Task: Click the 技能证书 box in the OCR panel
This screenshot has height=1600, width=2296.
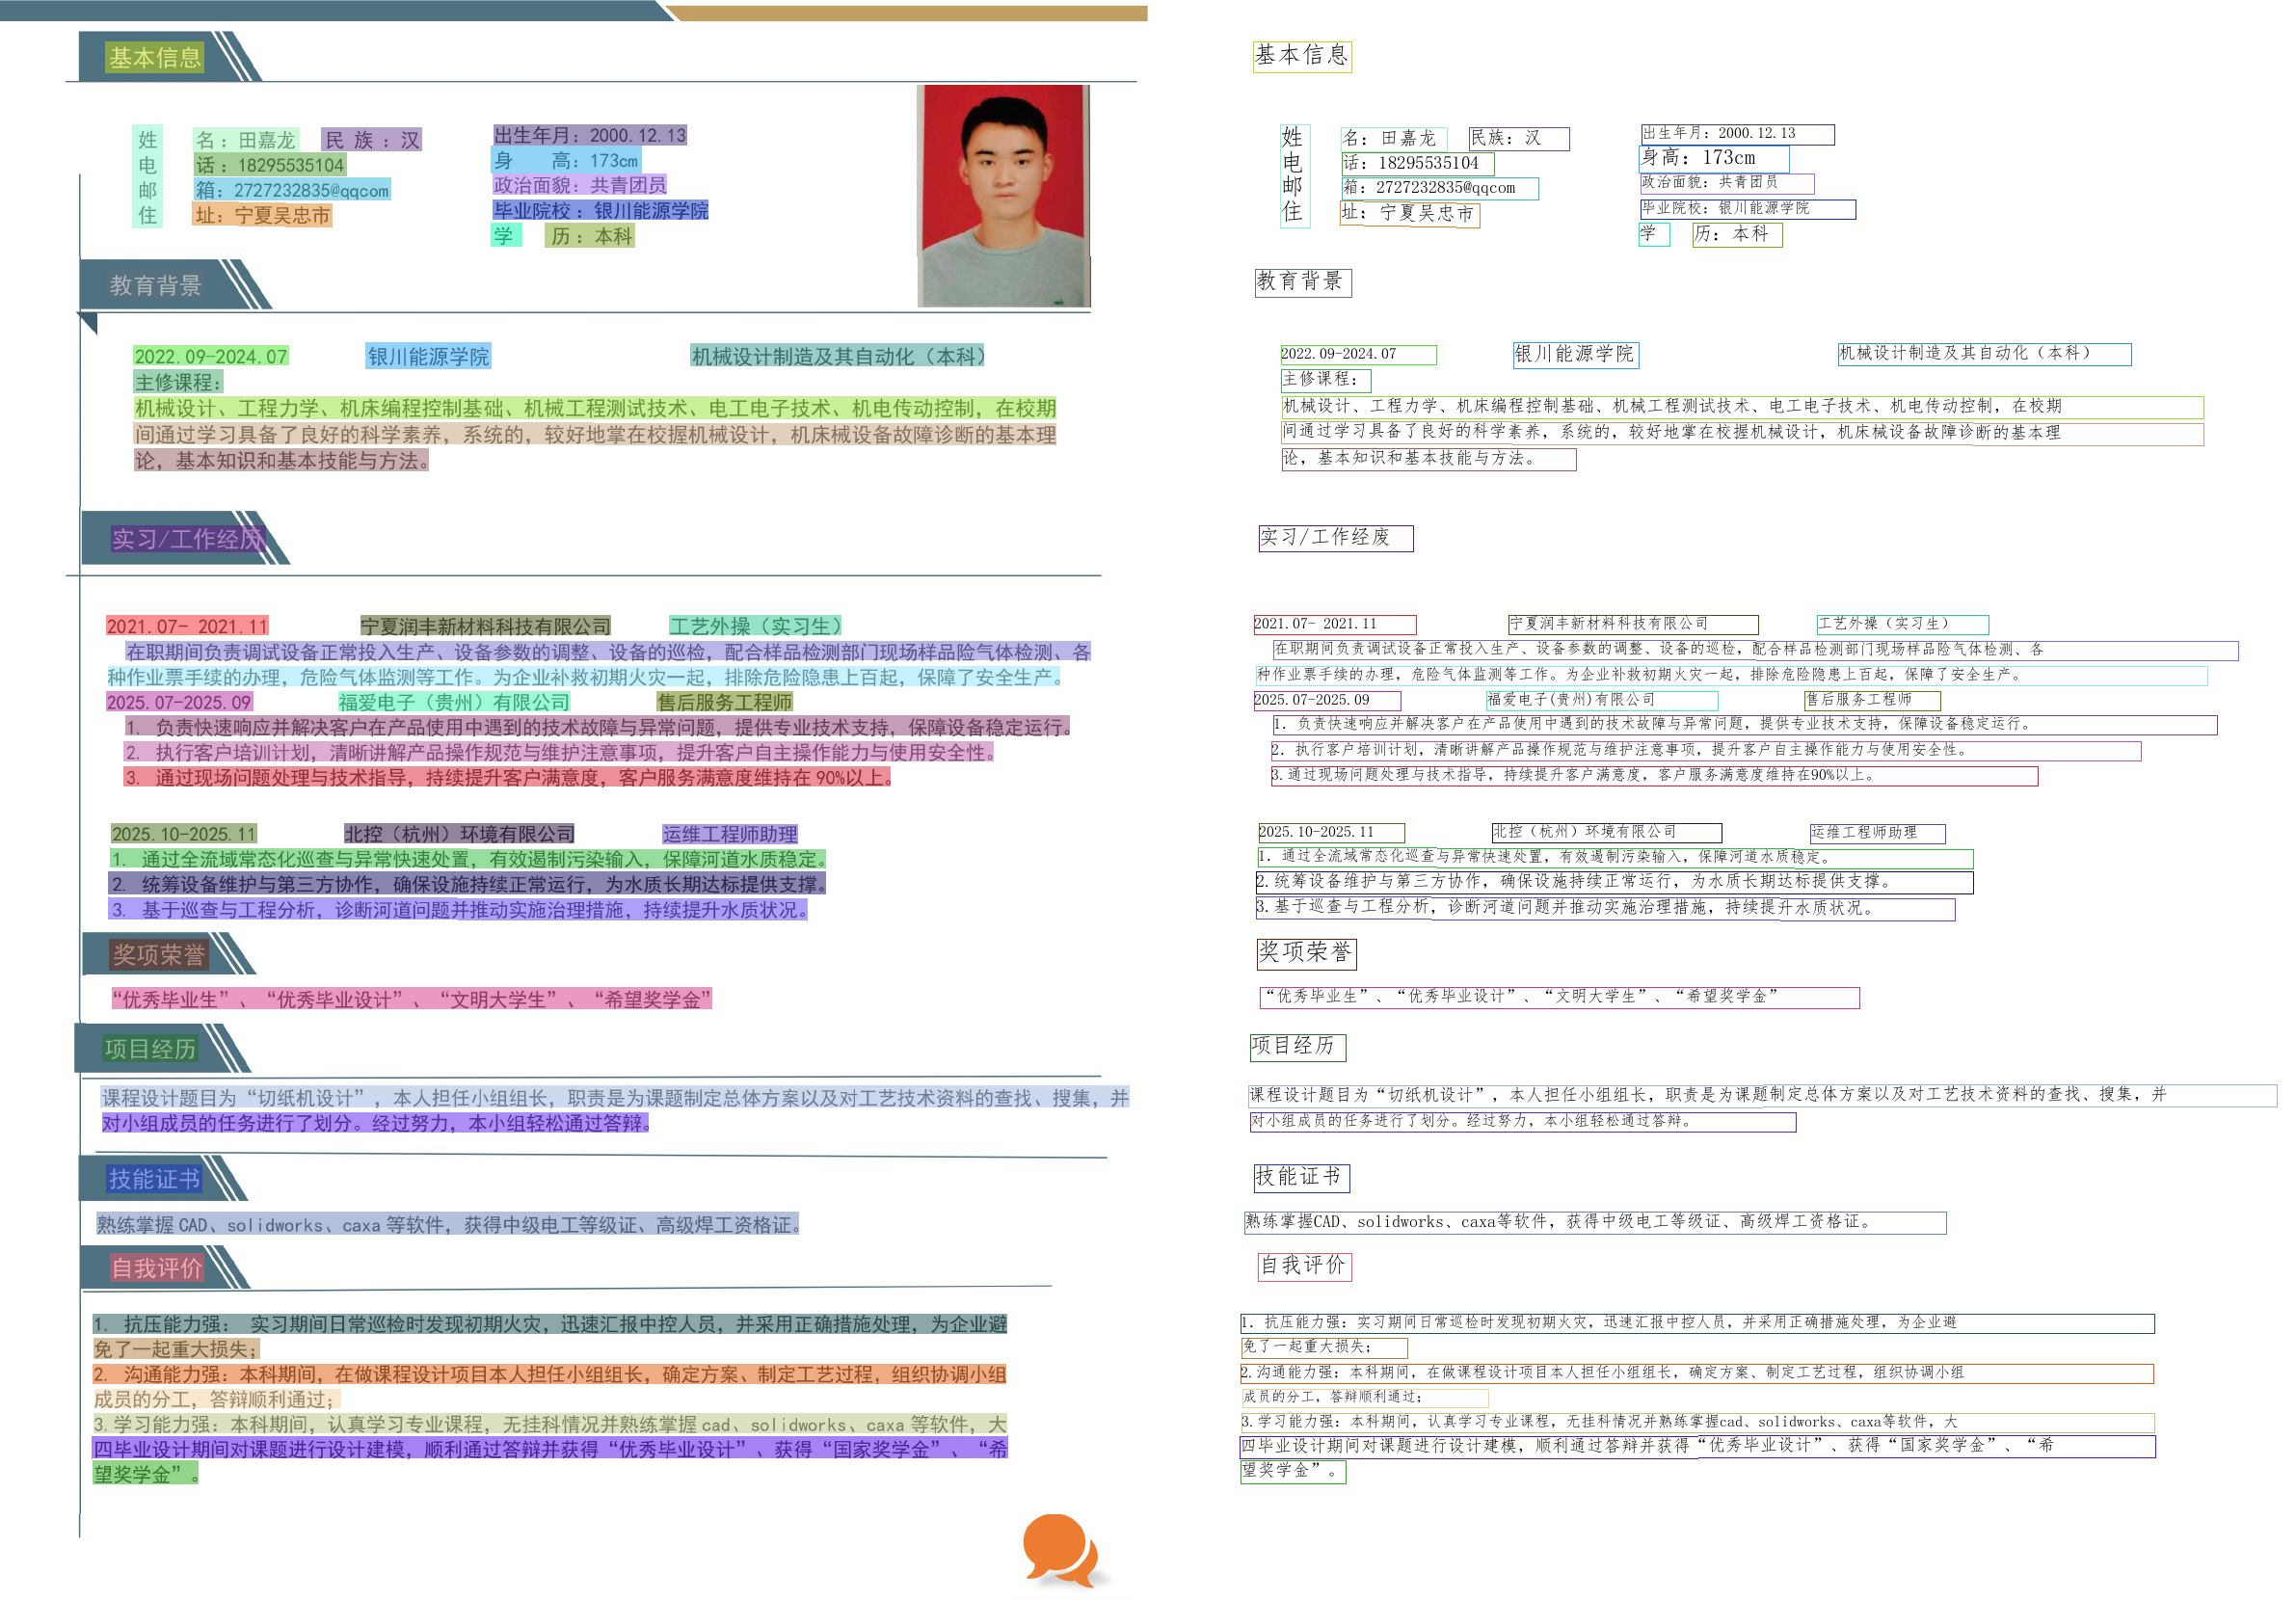Action: [x=1300, y=1177]
